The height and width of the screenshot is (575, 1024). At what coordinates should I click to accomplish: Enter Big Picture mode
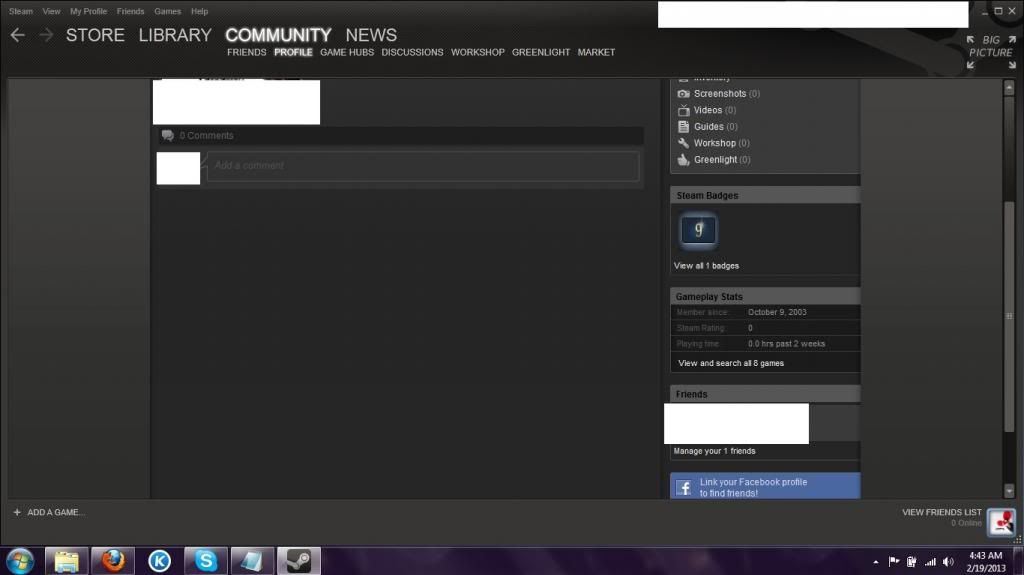(x=991, y=52)
